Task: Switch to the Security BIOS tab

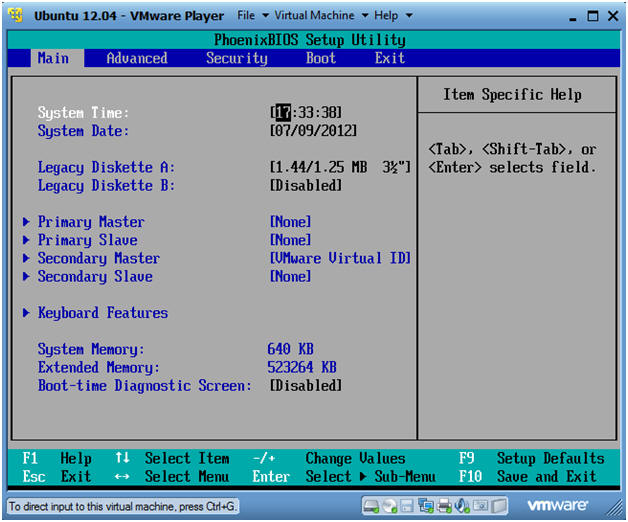Action: [x=237, y=58]
